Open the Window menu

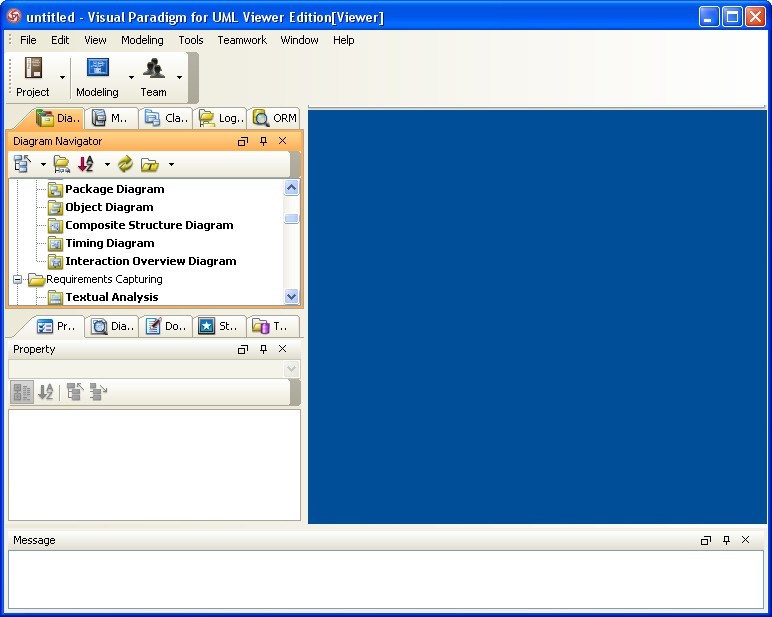[299, 40]
